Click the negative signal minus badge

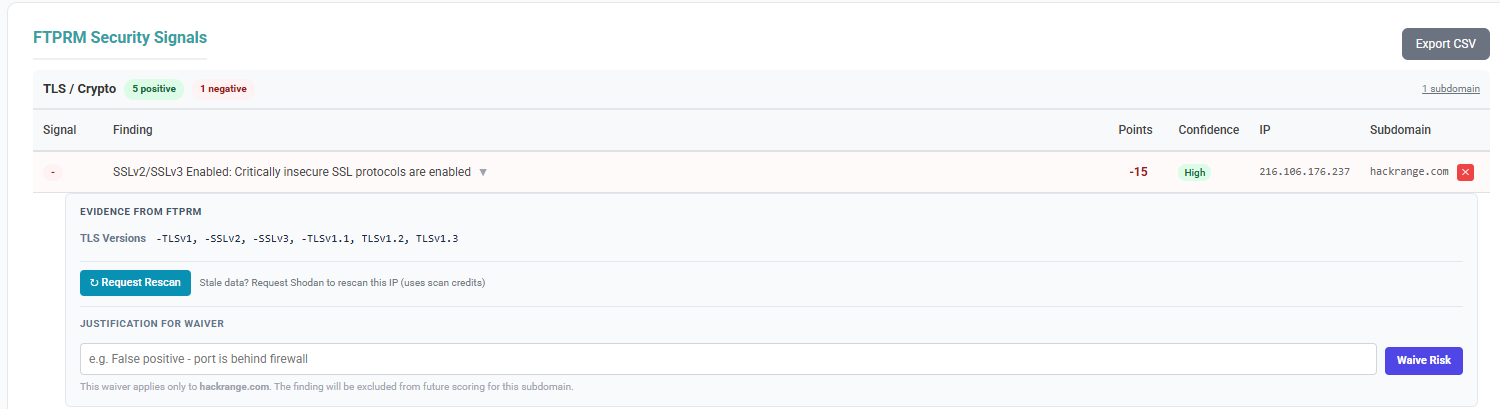[52, 172]
